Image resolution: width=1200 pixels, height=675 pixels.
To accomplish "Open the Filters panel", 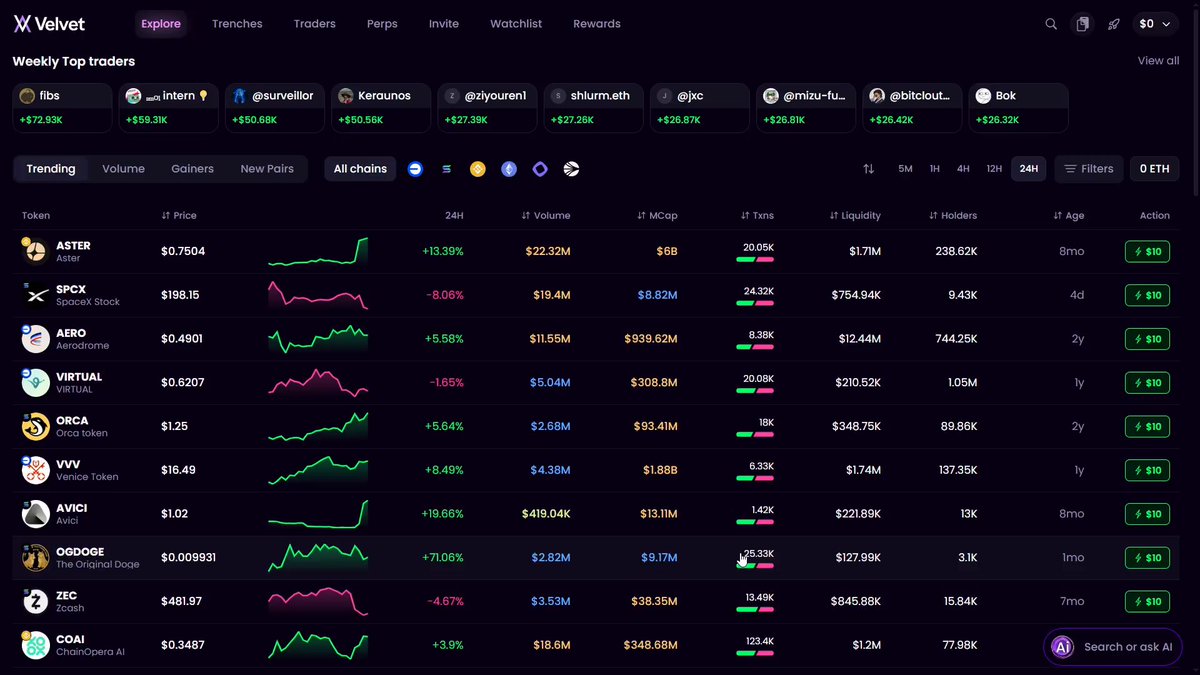I will 1089,169.
